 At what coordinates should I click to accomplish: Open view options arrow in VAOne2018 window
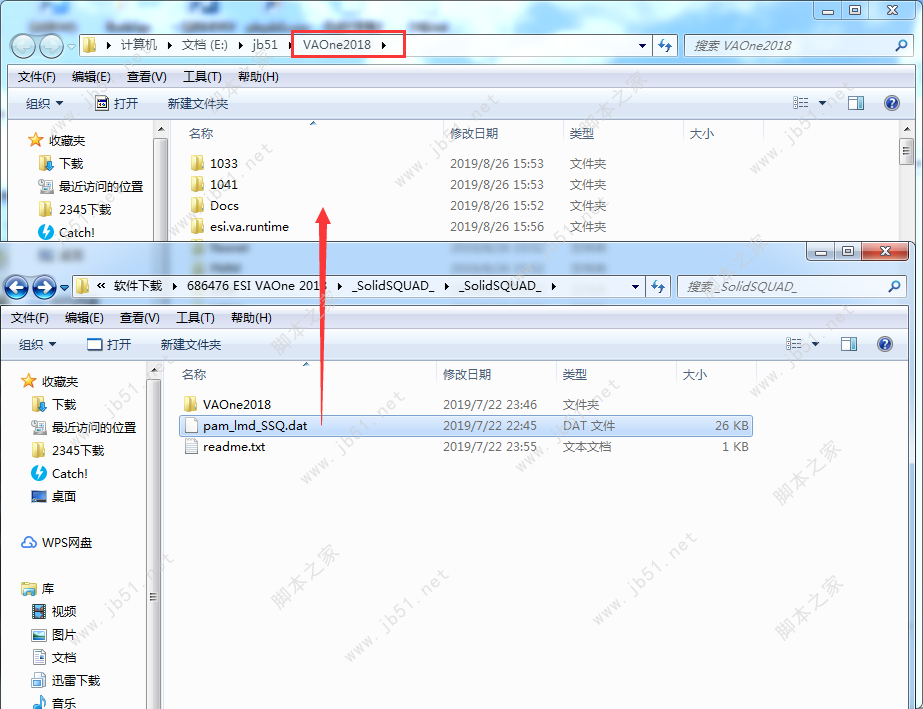coord(822,103)
